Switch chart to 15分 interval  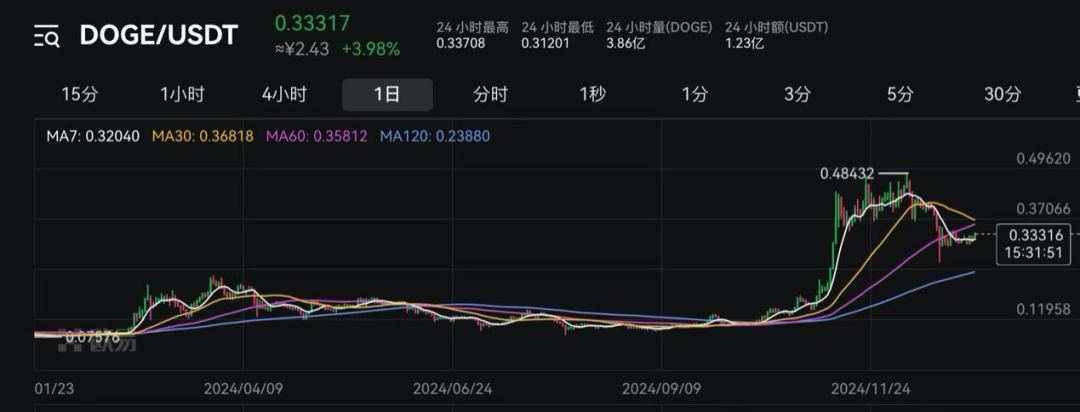pos(79,95)
